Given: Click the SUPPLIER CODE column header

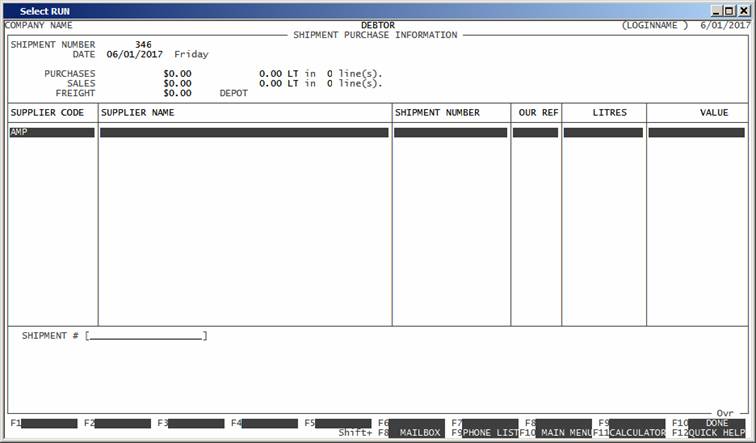Looking at the screenshot, I should click(47, 112).
